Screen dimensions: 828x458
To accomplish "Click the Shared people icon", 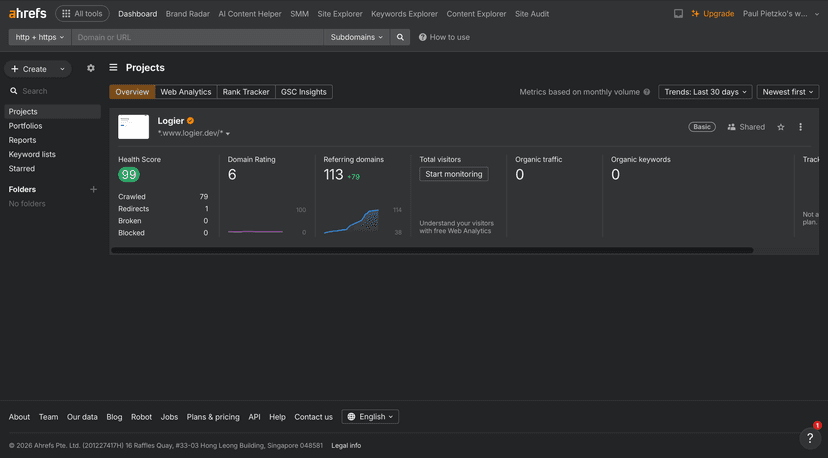I will tap(731, 127).
